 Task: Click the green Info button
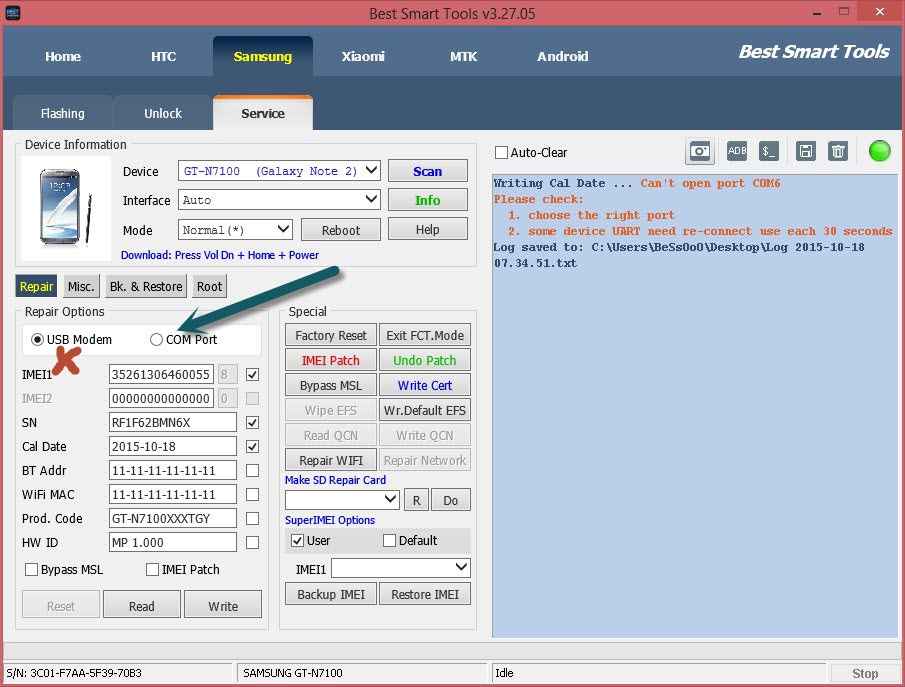[x=428, y=200]
